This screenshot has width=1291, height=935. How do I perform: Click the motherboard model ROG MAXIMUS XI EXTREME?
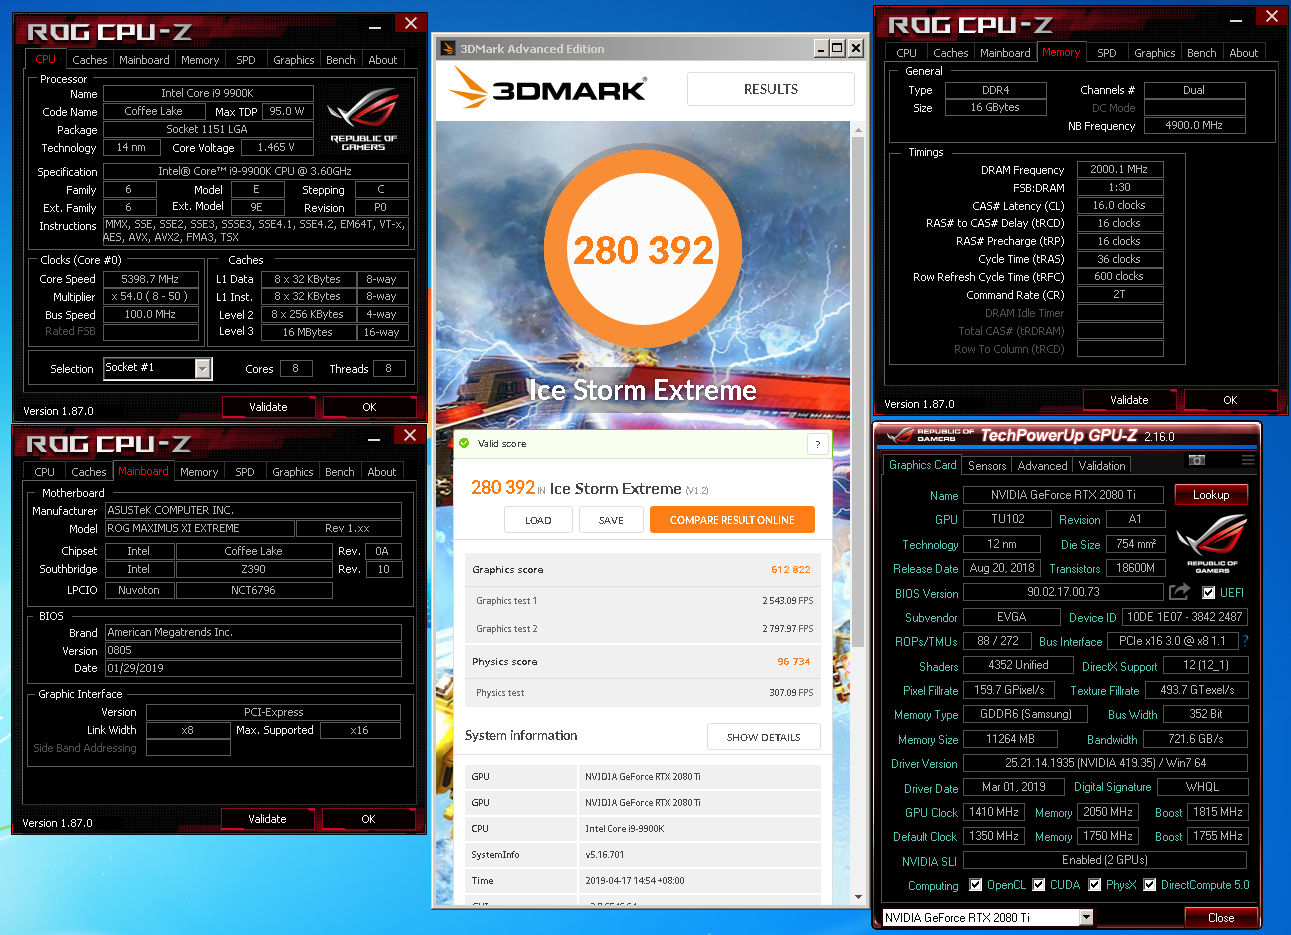(200, 528)
